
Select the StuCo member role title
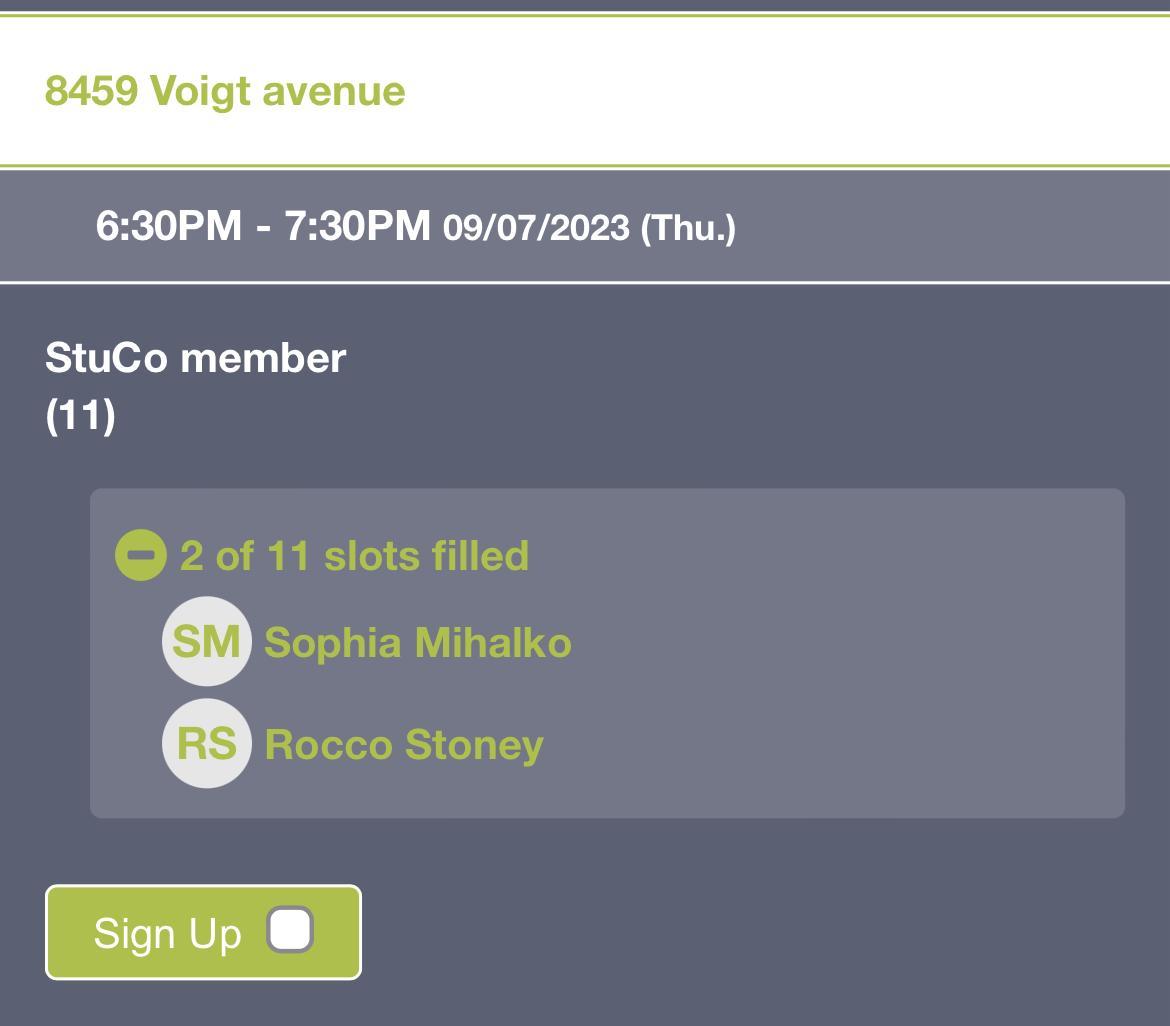click(x=196, y=357)
